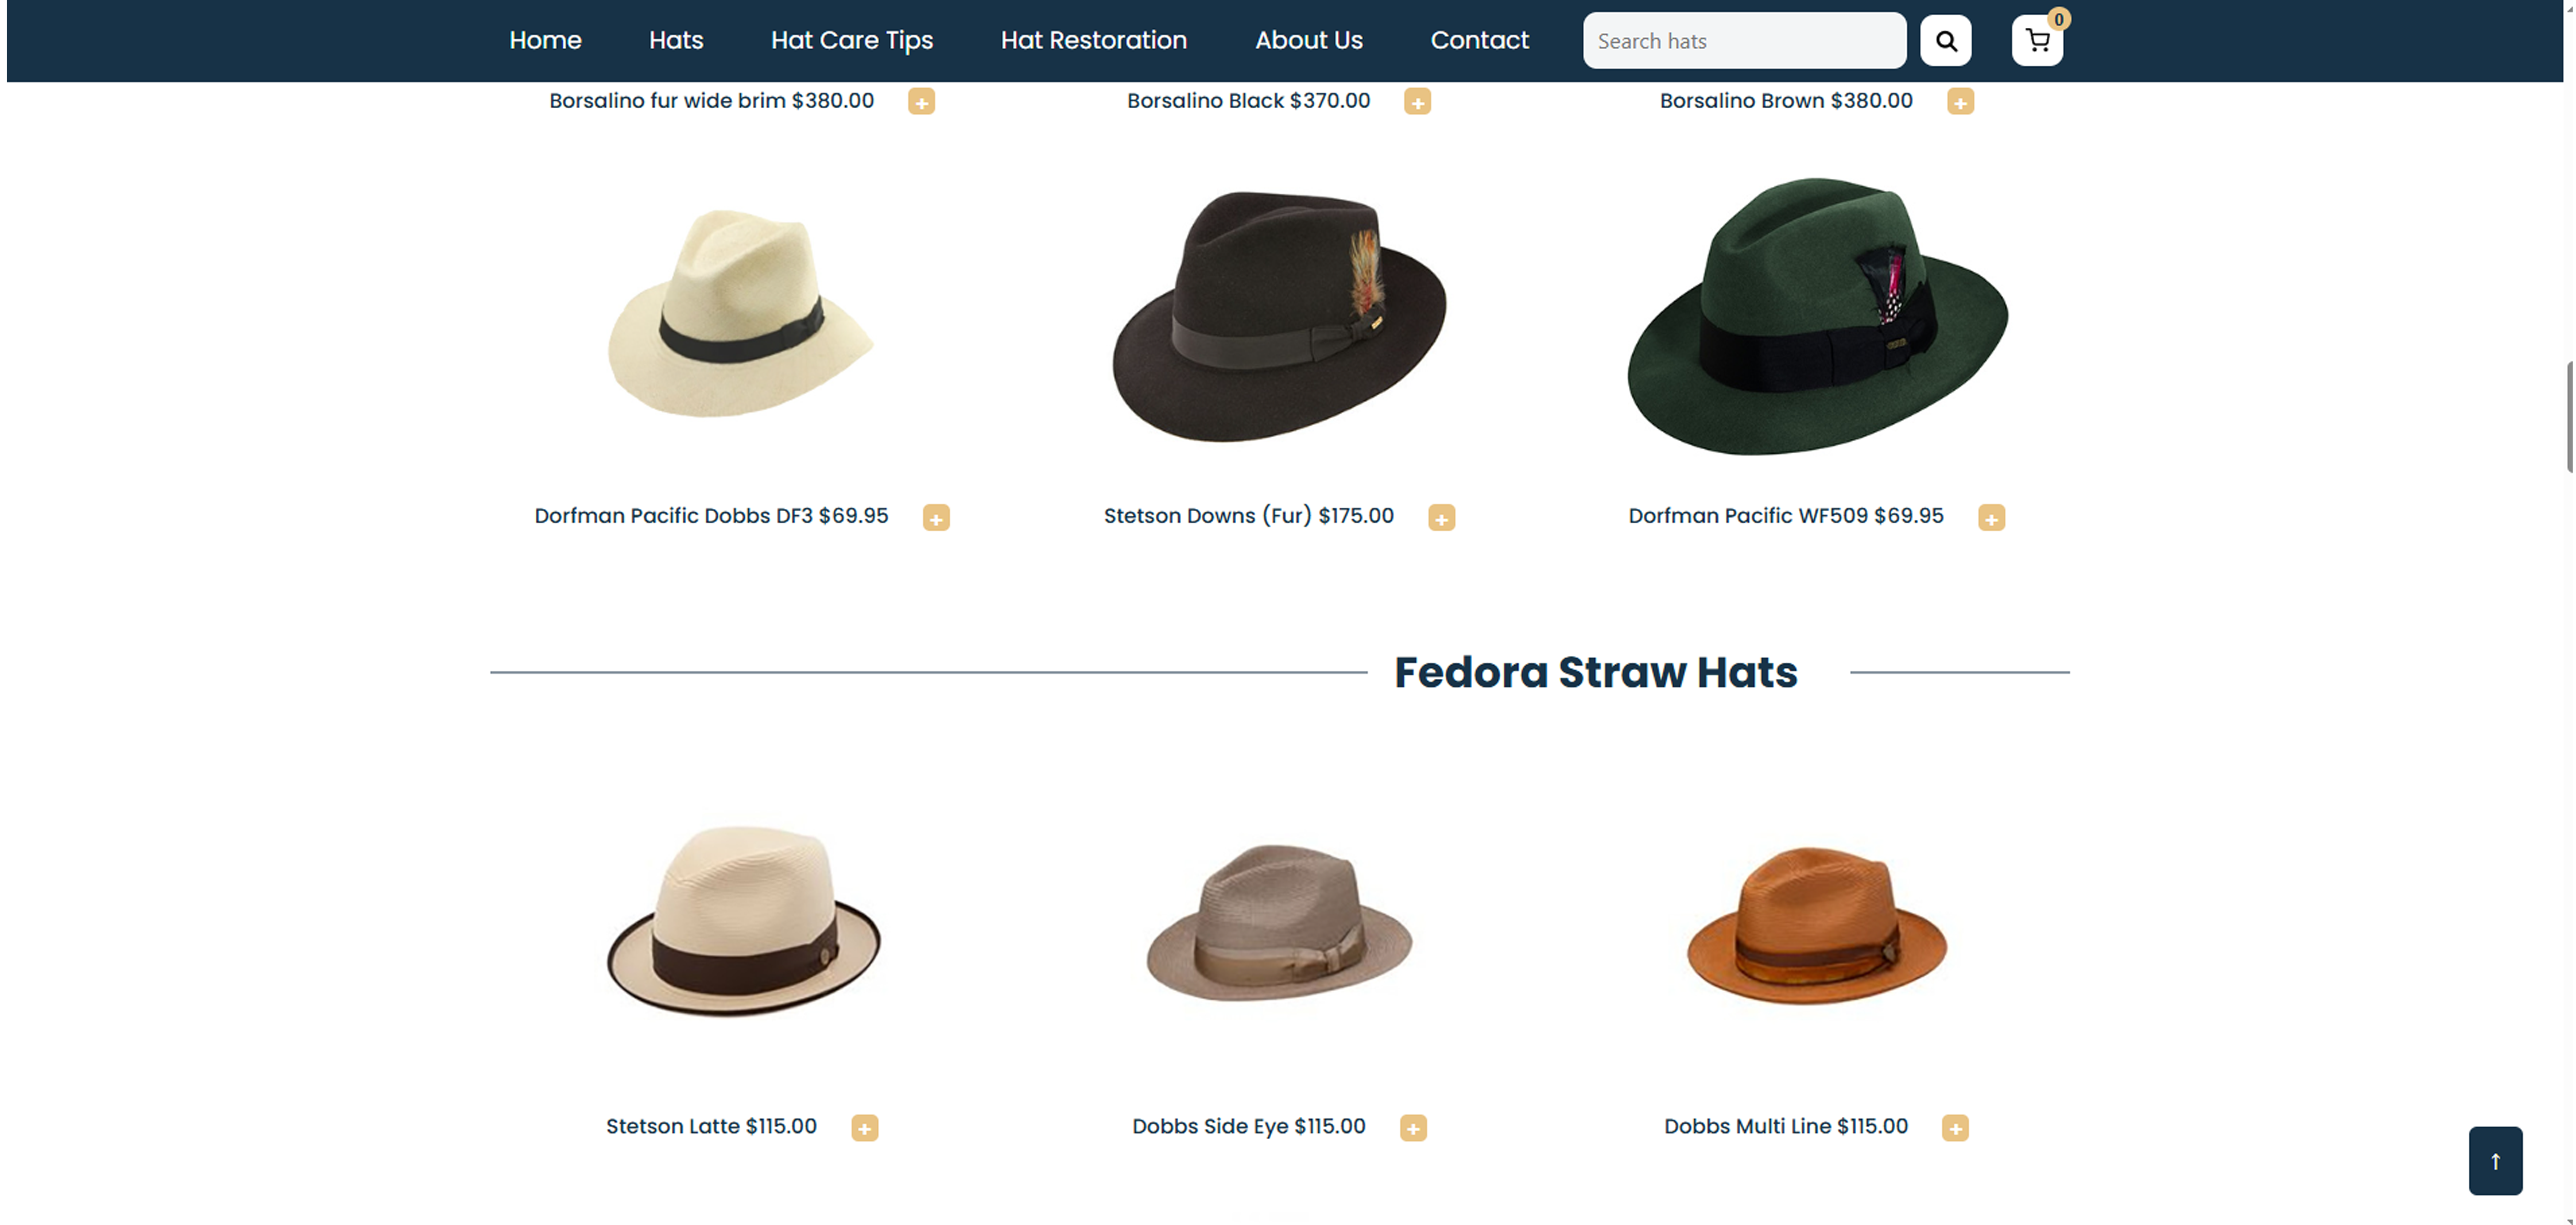Image resolution: width=2576 pixels, height=1225 pixels.
Task: Click the search magnifier button
Action: (1945, 41)
